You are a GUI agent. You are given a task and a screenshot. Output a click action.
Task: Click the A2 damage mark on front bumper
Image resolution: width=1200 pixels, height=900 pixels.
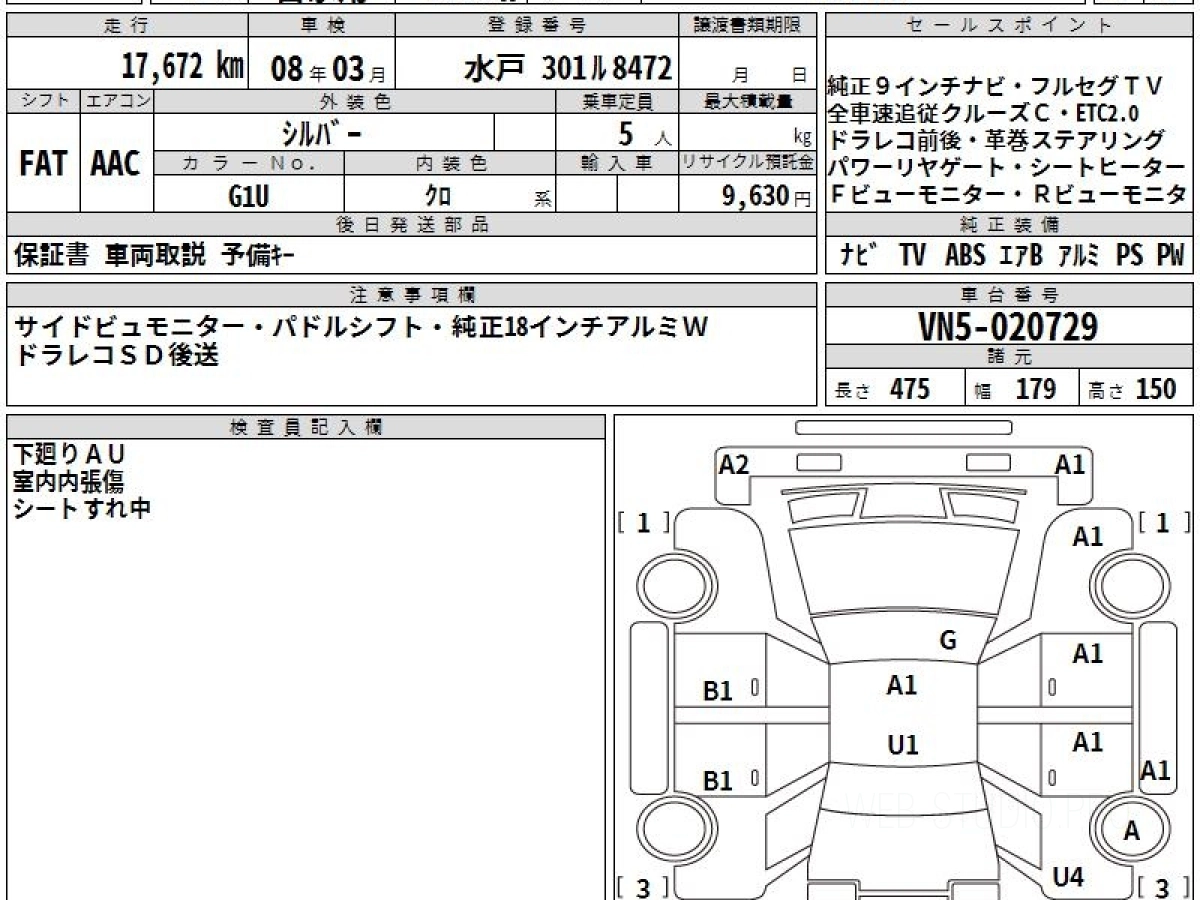(734, 464)
